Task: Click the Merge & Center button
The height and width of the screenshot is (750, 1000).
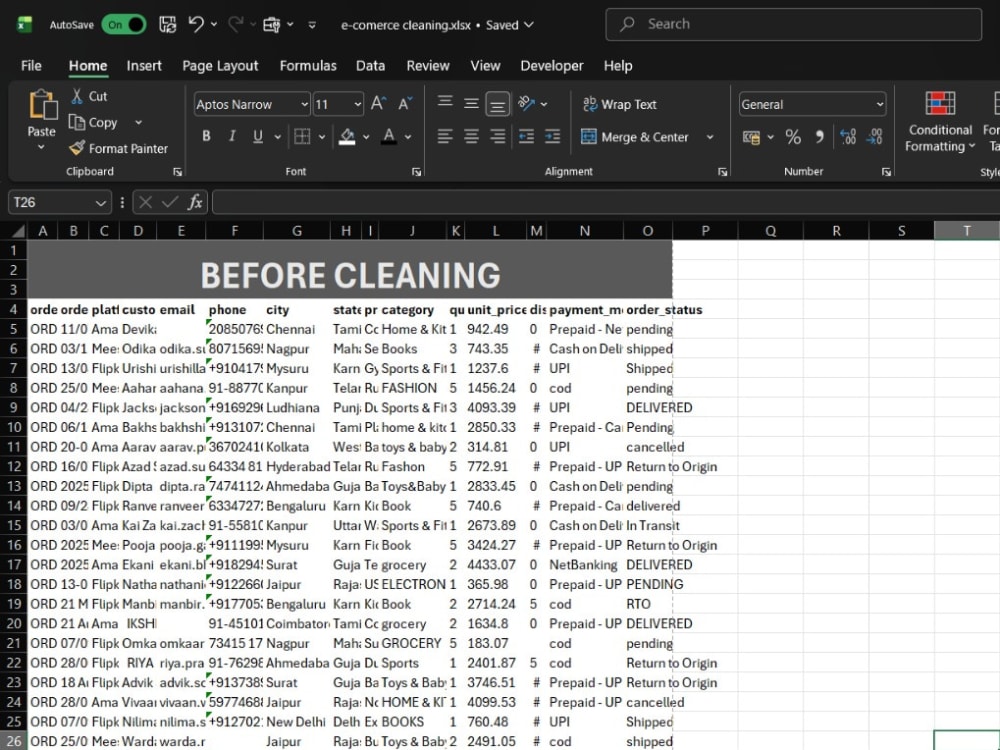Action: 635,136
